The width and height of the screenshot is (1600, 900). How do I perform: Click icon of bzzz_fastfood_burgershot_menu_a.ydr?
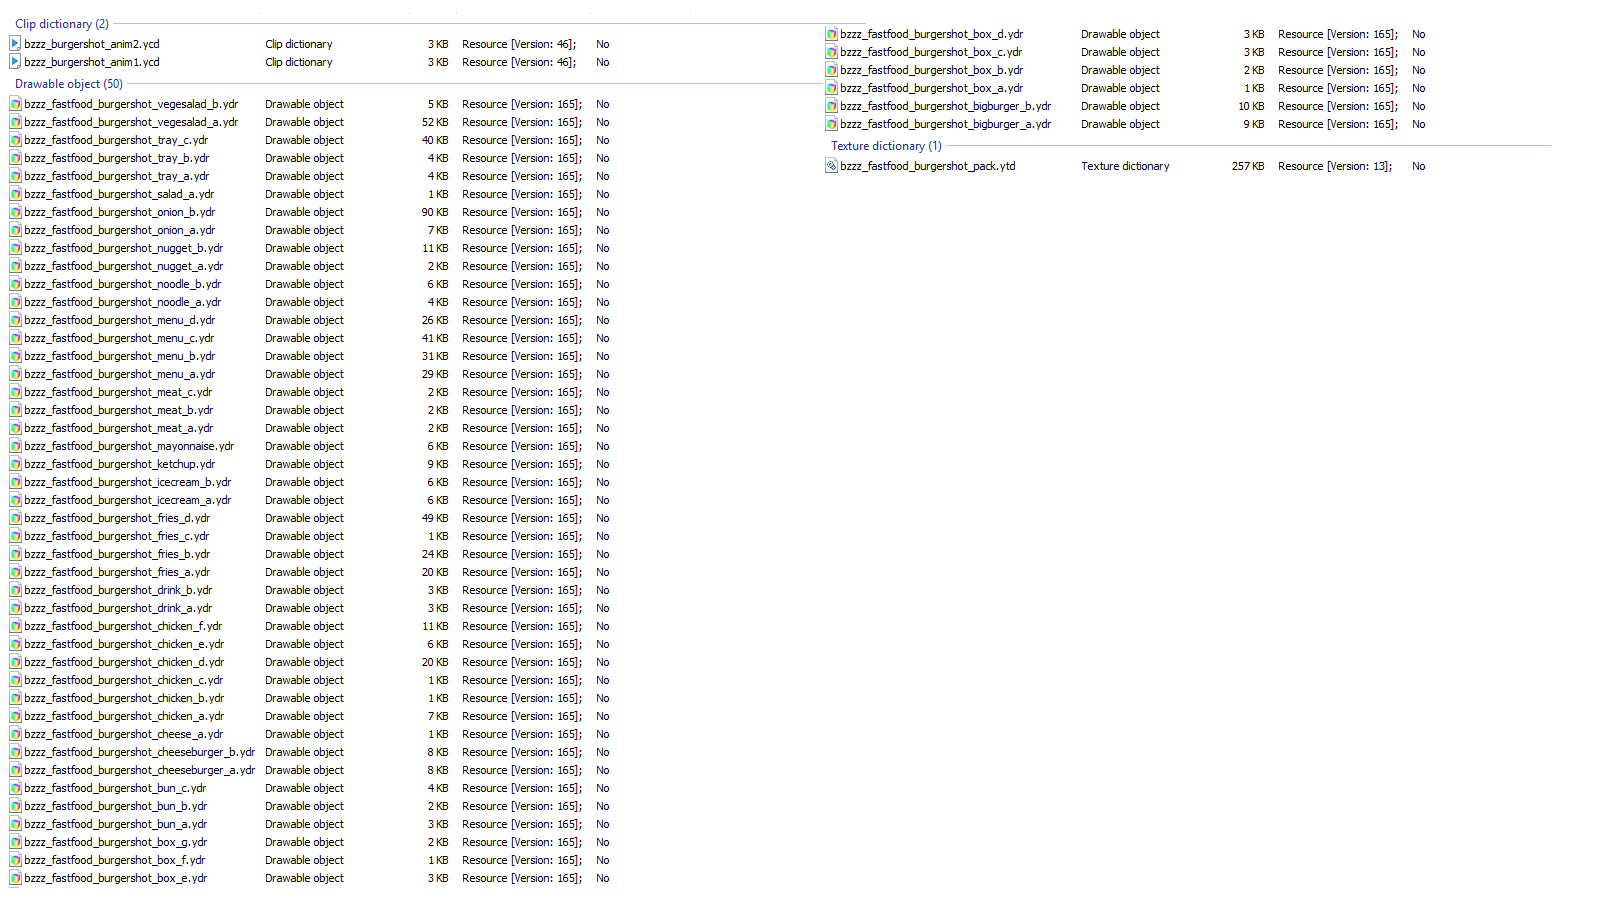[15, 374]
